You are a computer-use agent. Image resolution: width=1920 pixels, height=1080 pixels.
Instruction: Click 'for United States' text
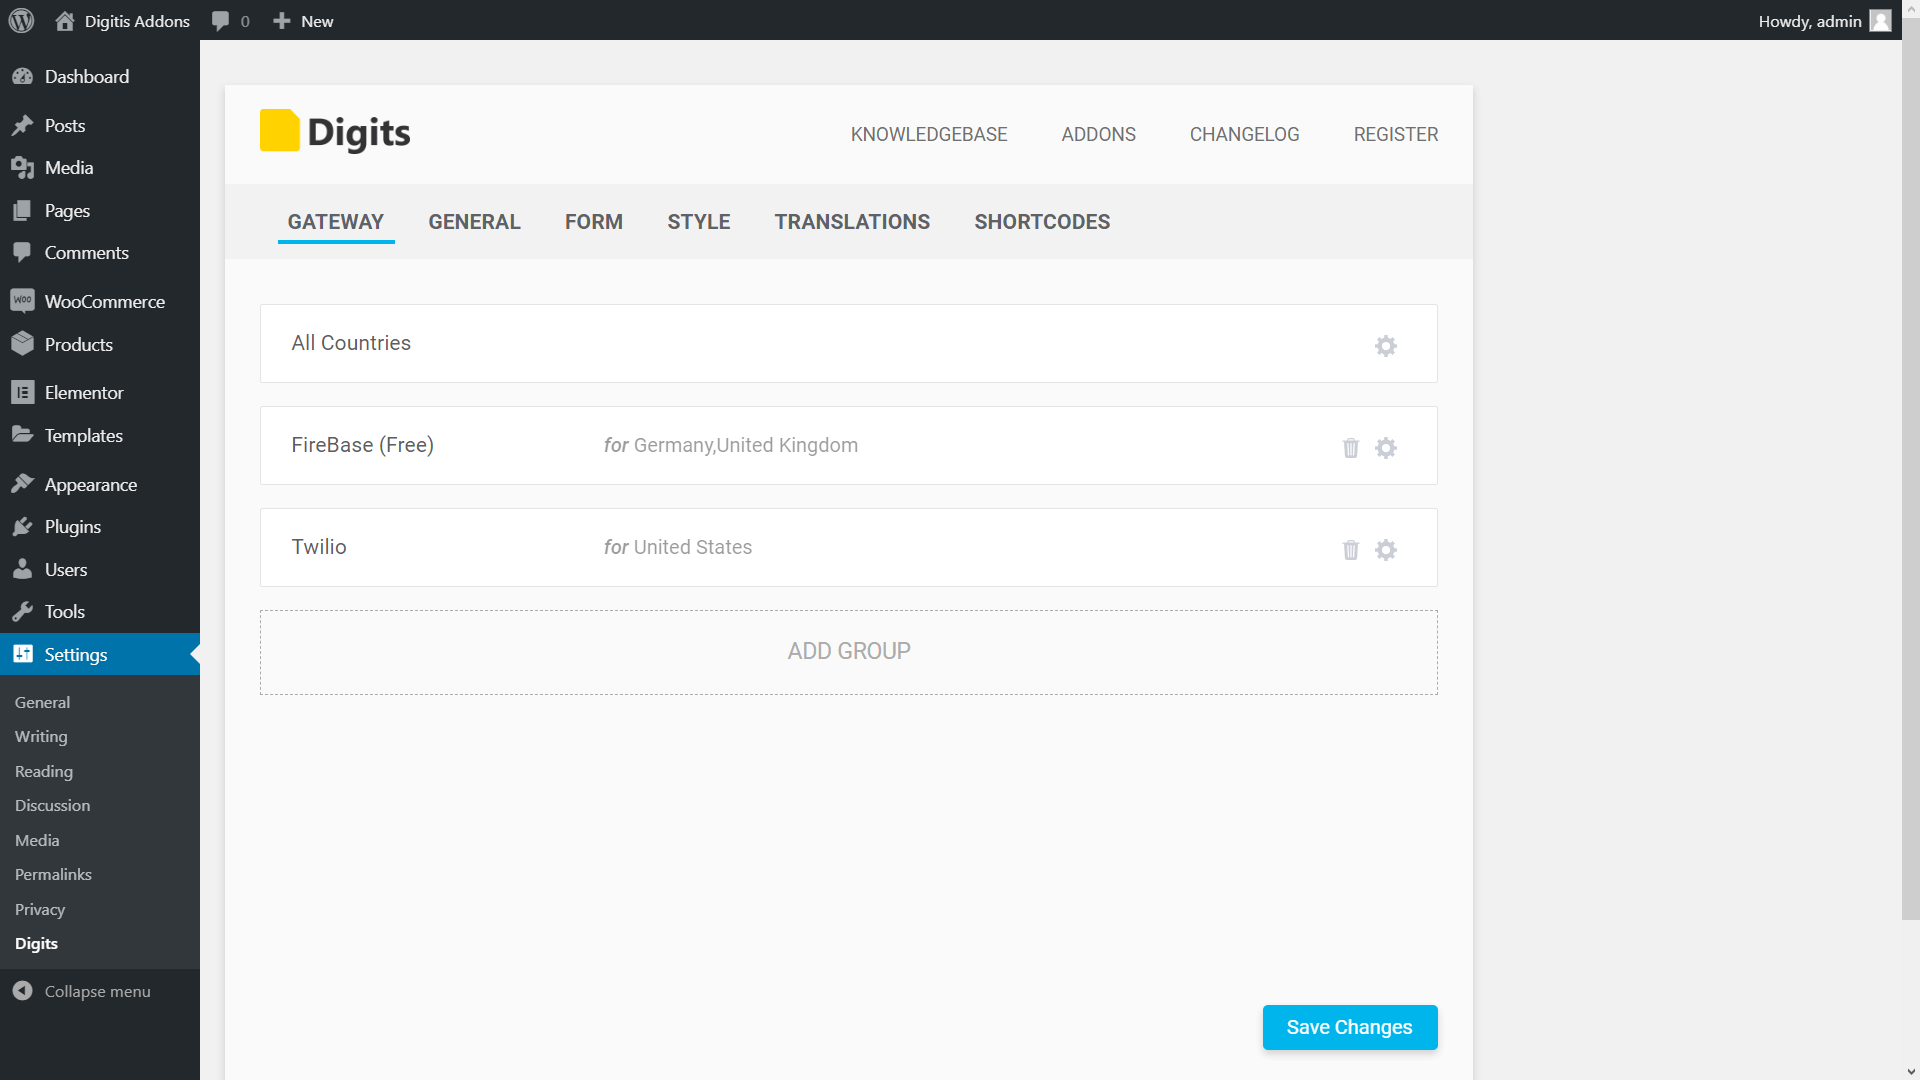678,547
